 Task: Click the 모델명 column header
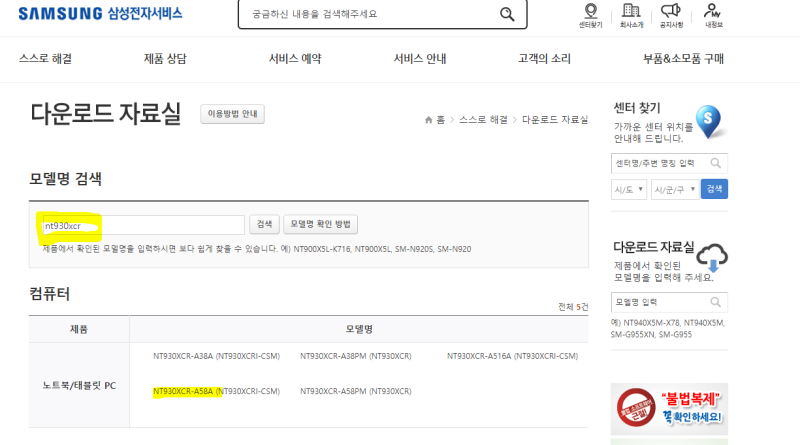pos(359,329)
